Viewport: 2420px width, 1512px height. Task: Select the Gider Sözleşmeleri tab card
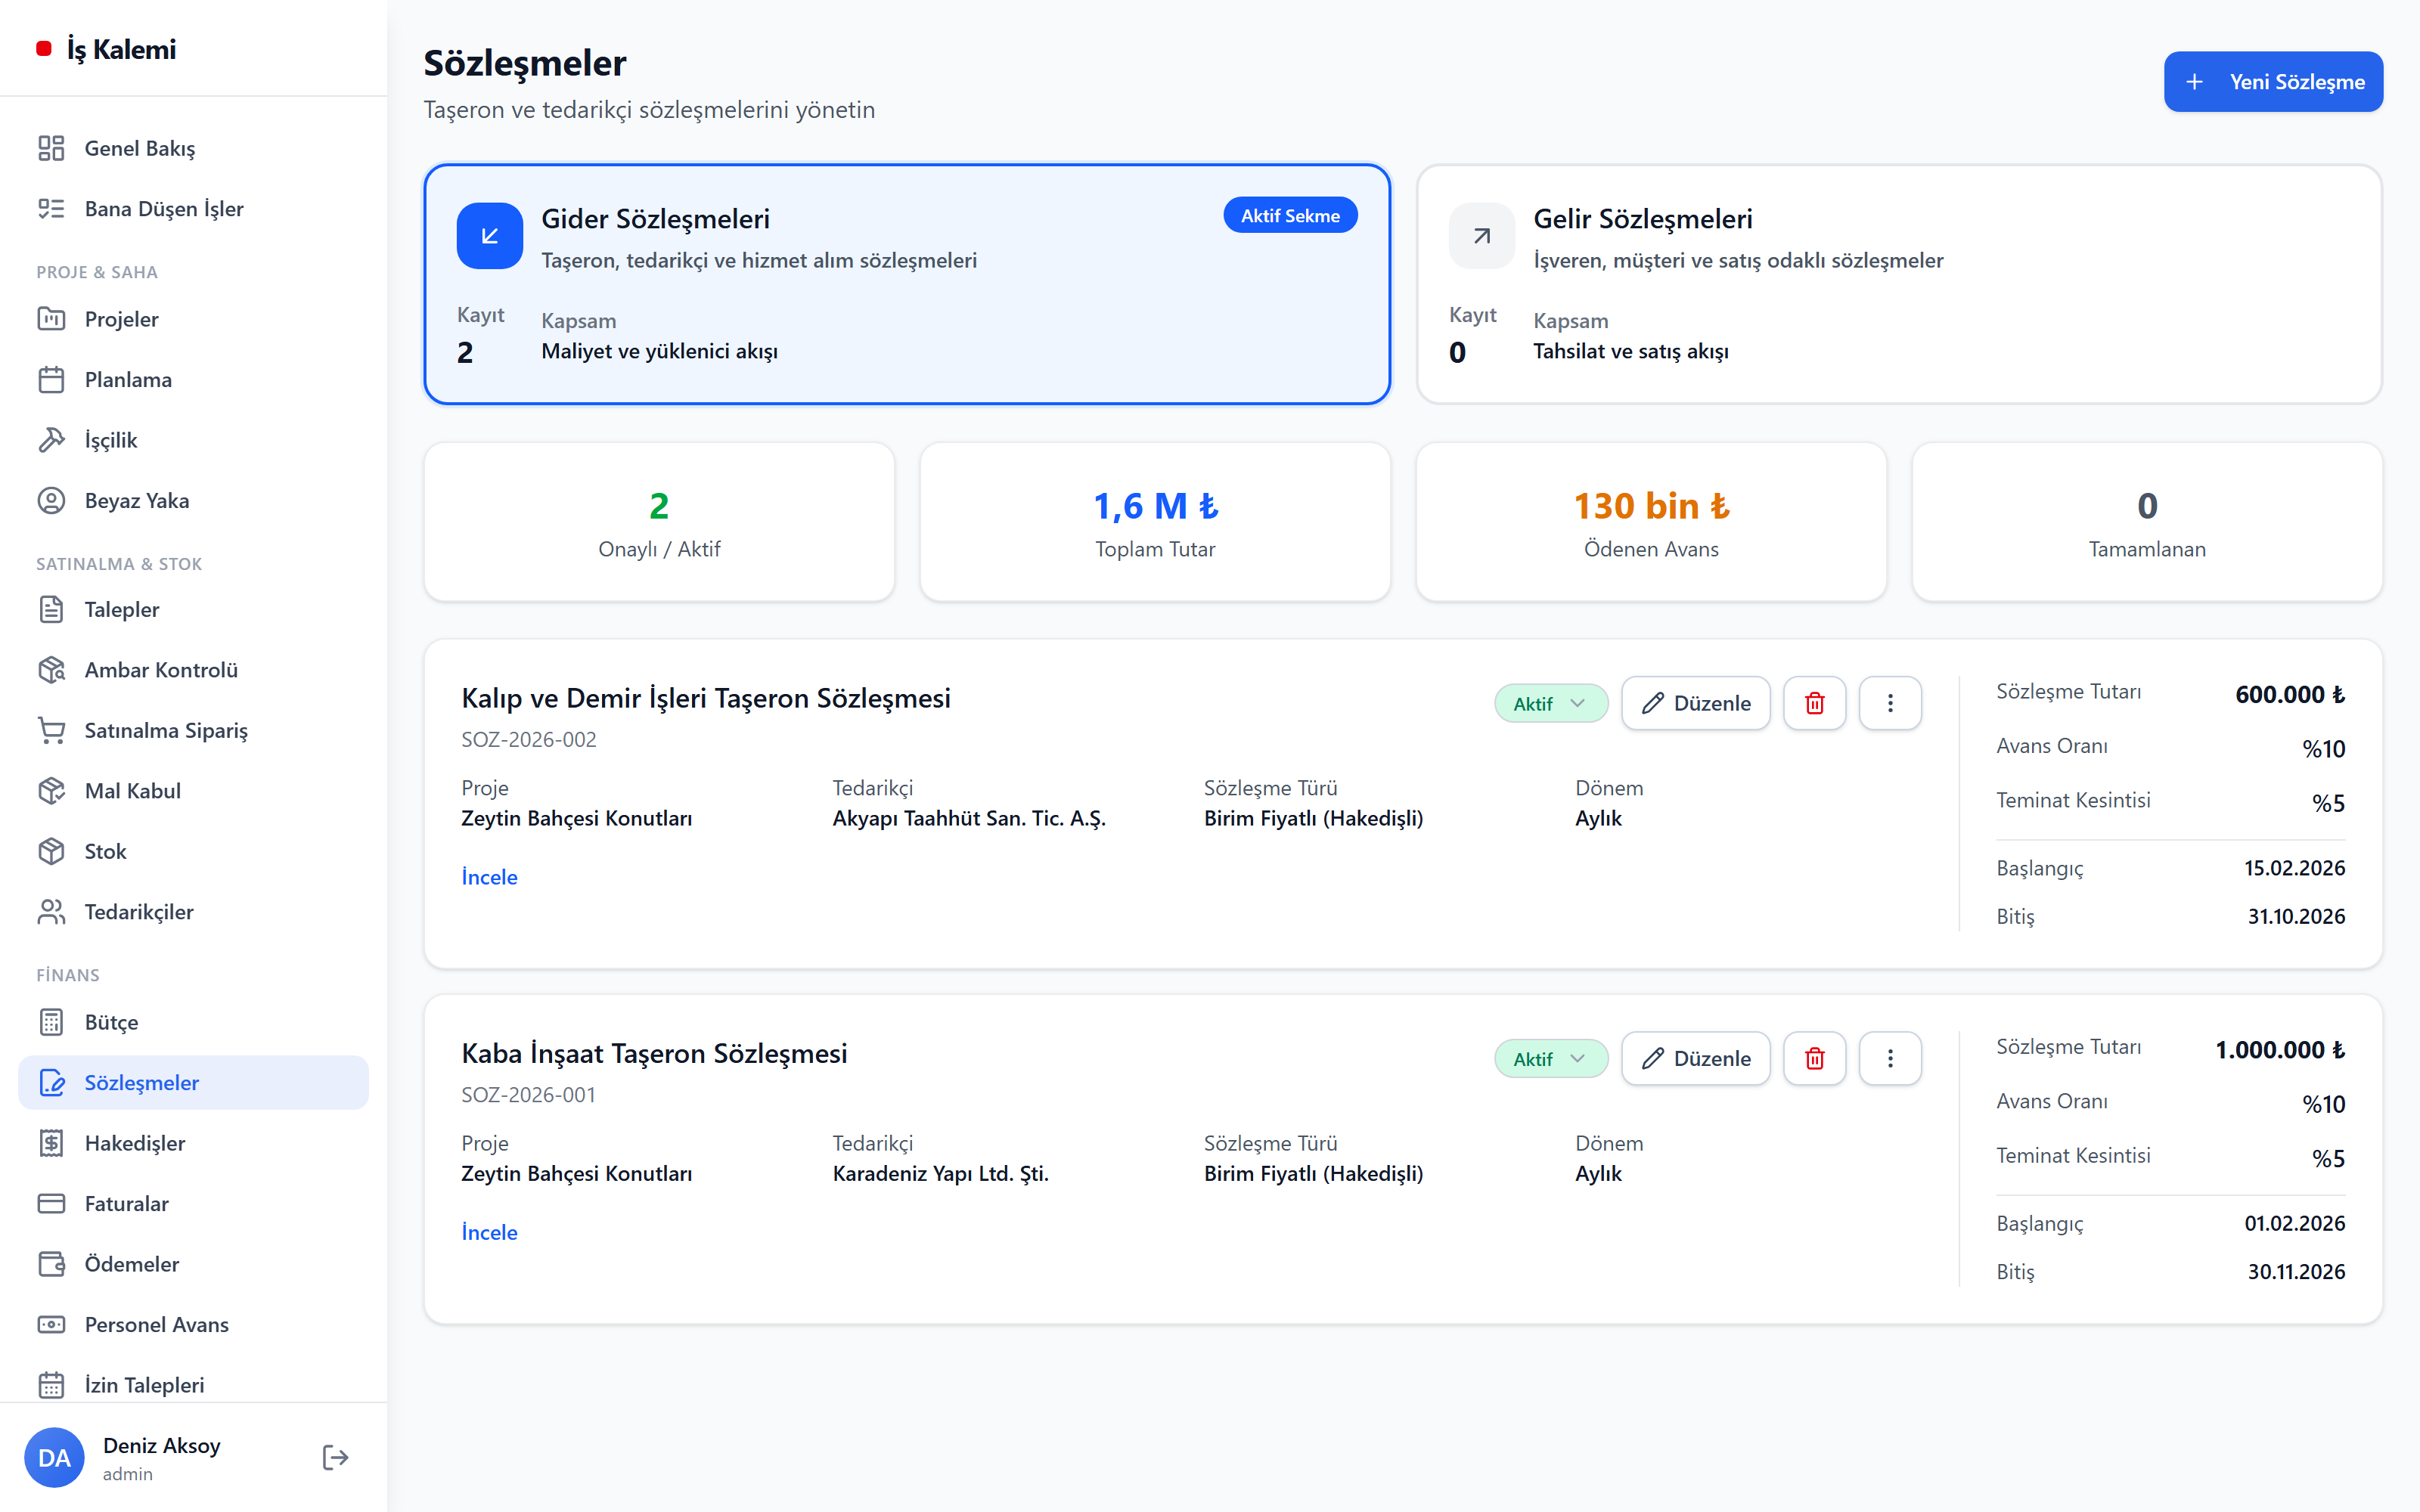coord(907,284)
